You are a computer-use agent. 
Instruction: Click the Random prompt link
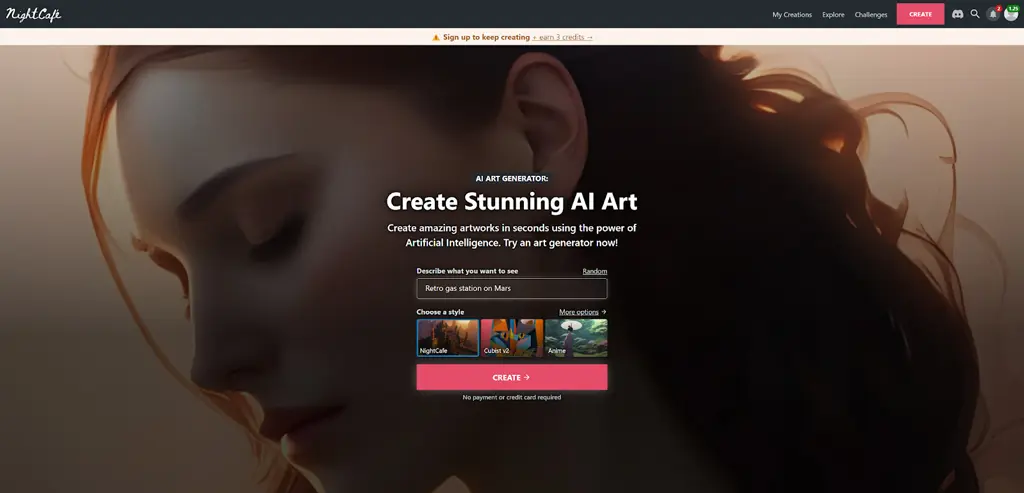[595, 271]
